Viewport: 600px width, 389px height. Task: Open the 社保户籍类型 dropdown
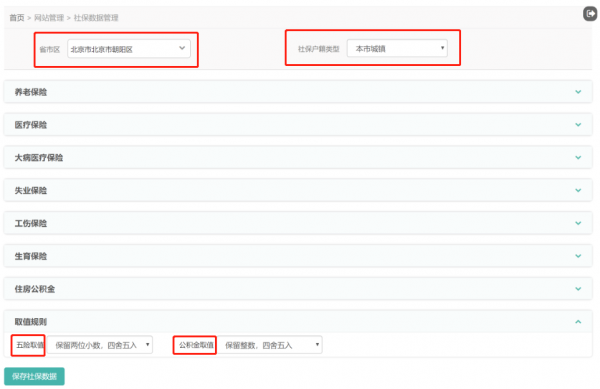(397, 49)
